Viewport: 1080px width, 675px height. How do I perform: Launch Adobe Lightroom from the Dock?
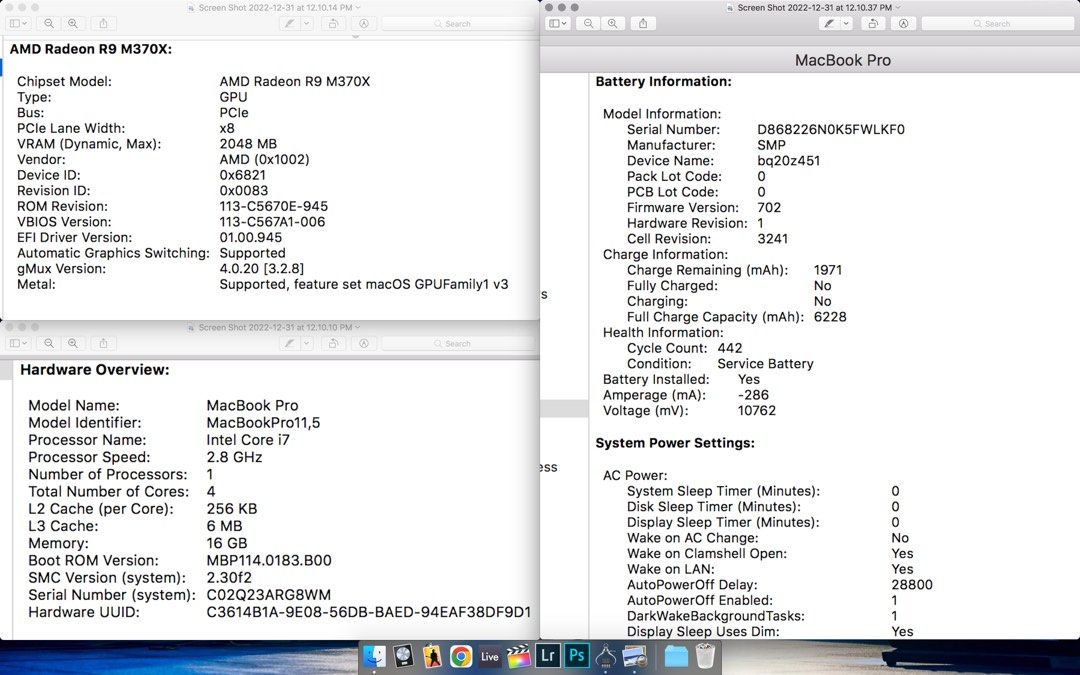(548, 656)
